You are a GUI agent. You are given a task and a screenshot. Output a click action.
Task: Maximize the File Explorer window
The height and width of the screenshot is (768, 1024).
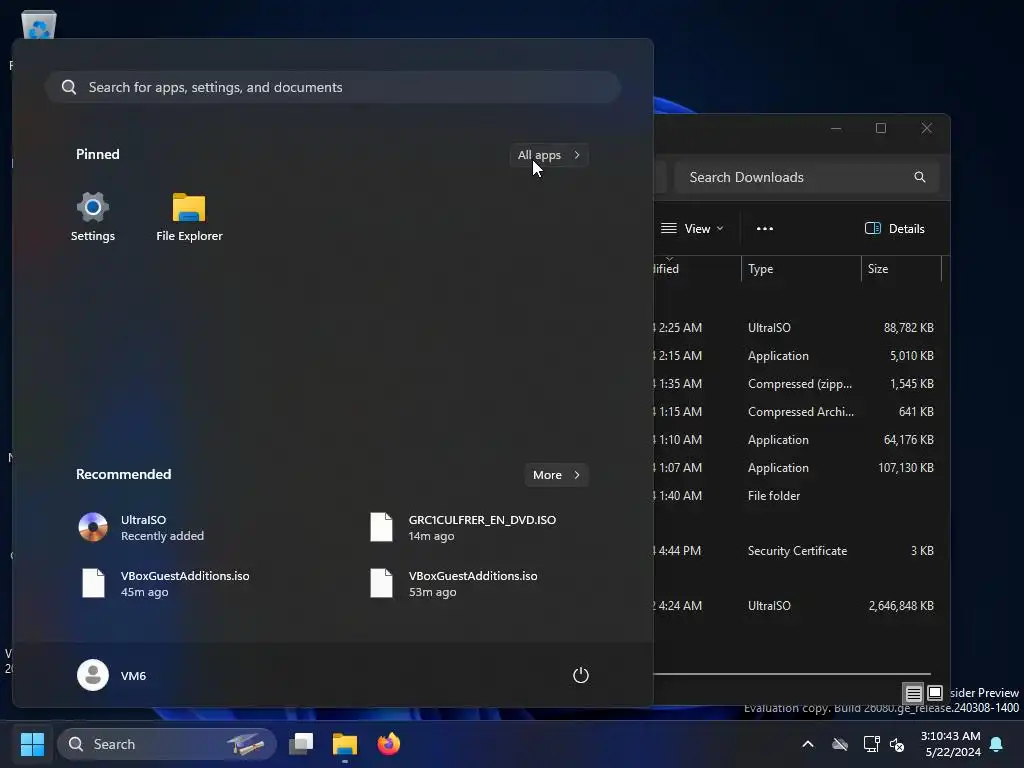[881, 128]
